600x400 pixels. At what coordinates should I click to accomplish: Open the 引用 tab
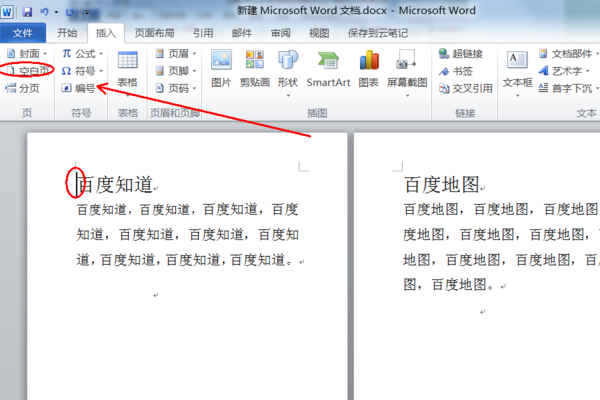coord(203,33)
